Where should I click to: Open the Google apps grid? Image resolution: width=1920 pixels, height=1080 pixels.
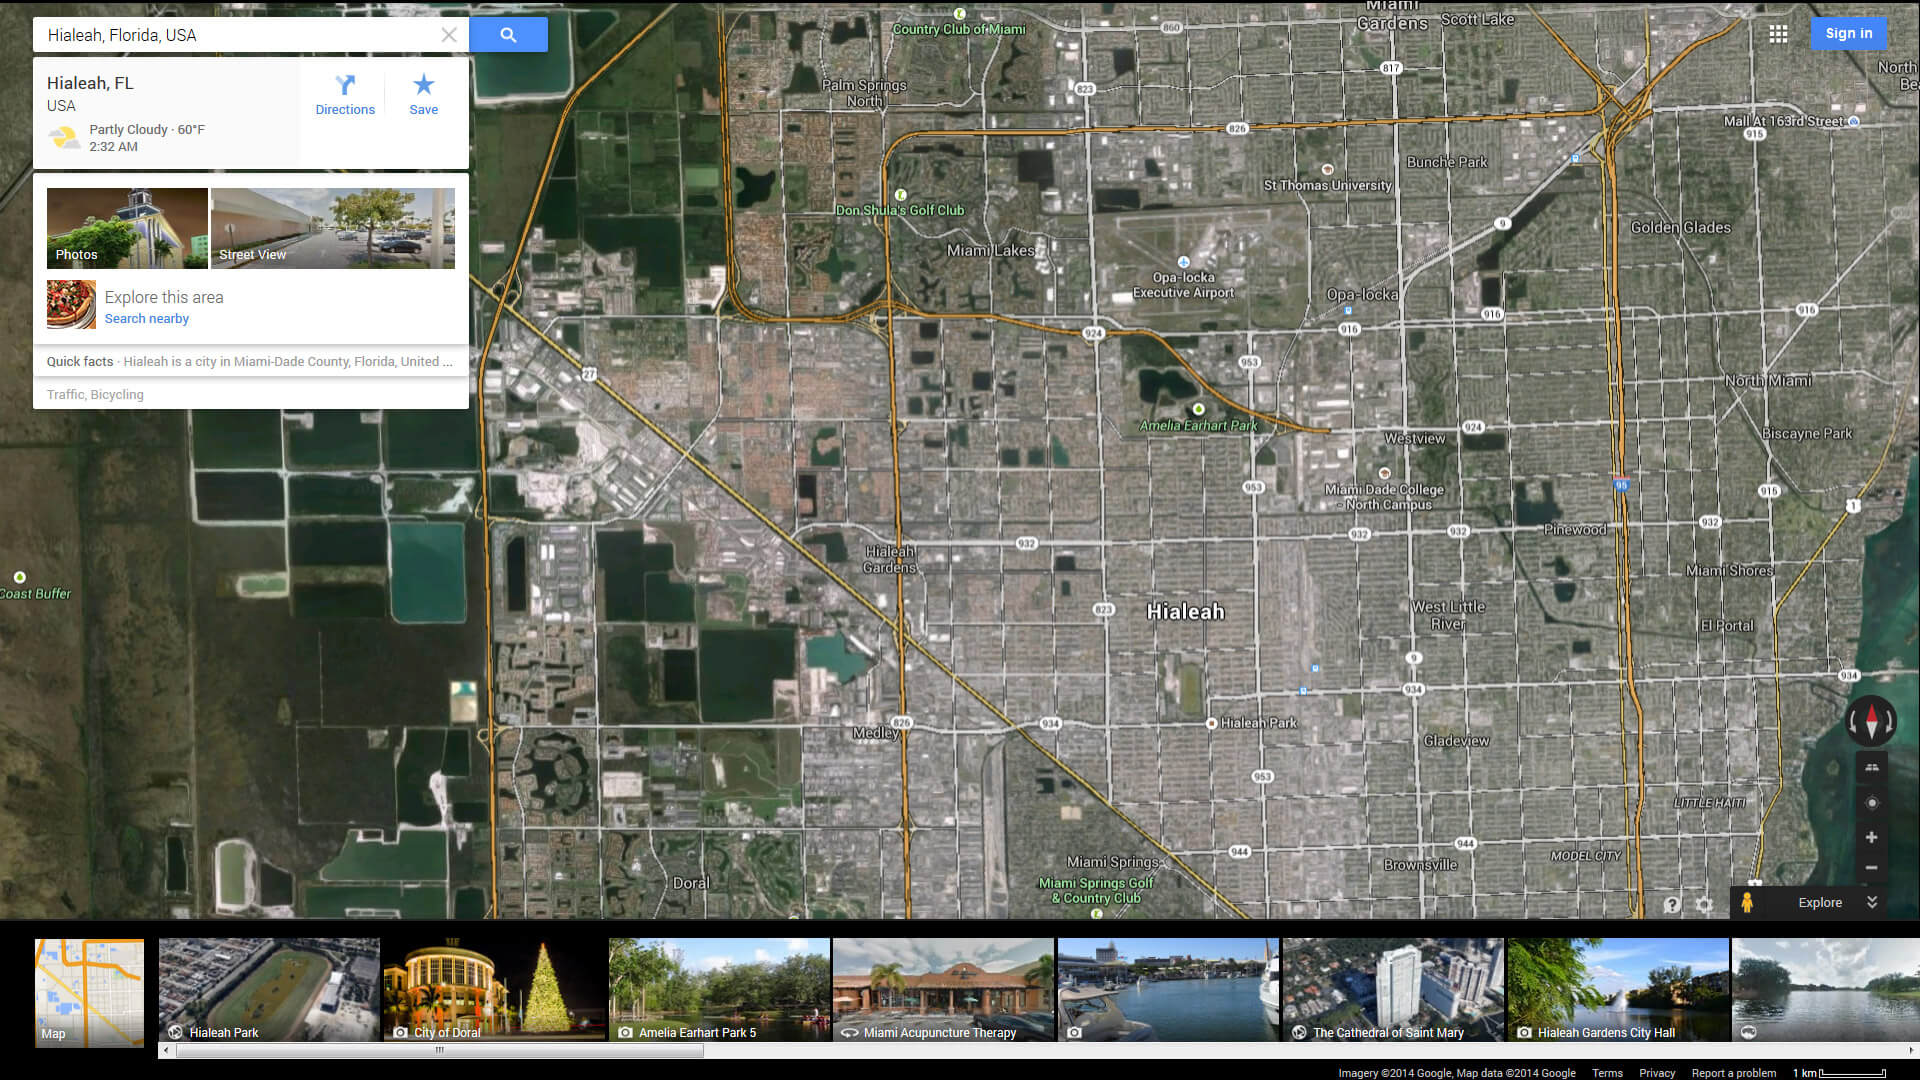pos(1778,34)
